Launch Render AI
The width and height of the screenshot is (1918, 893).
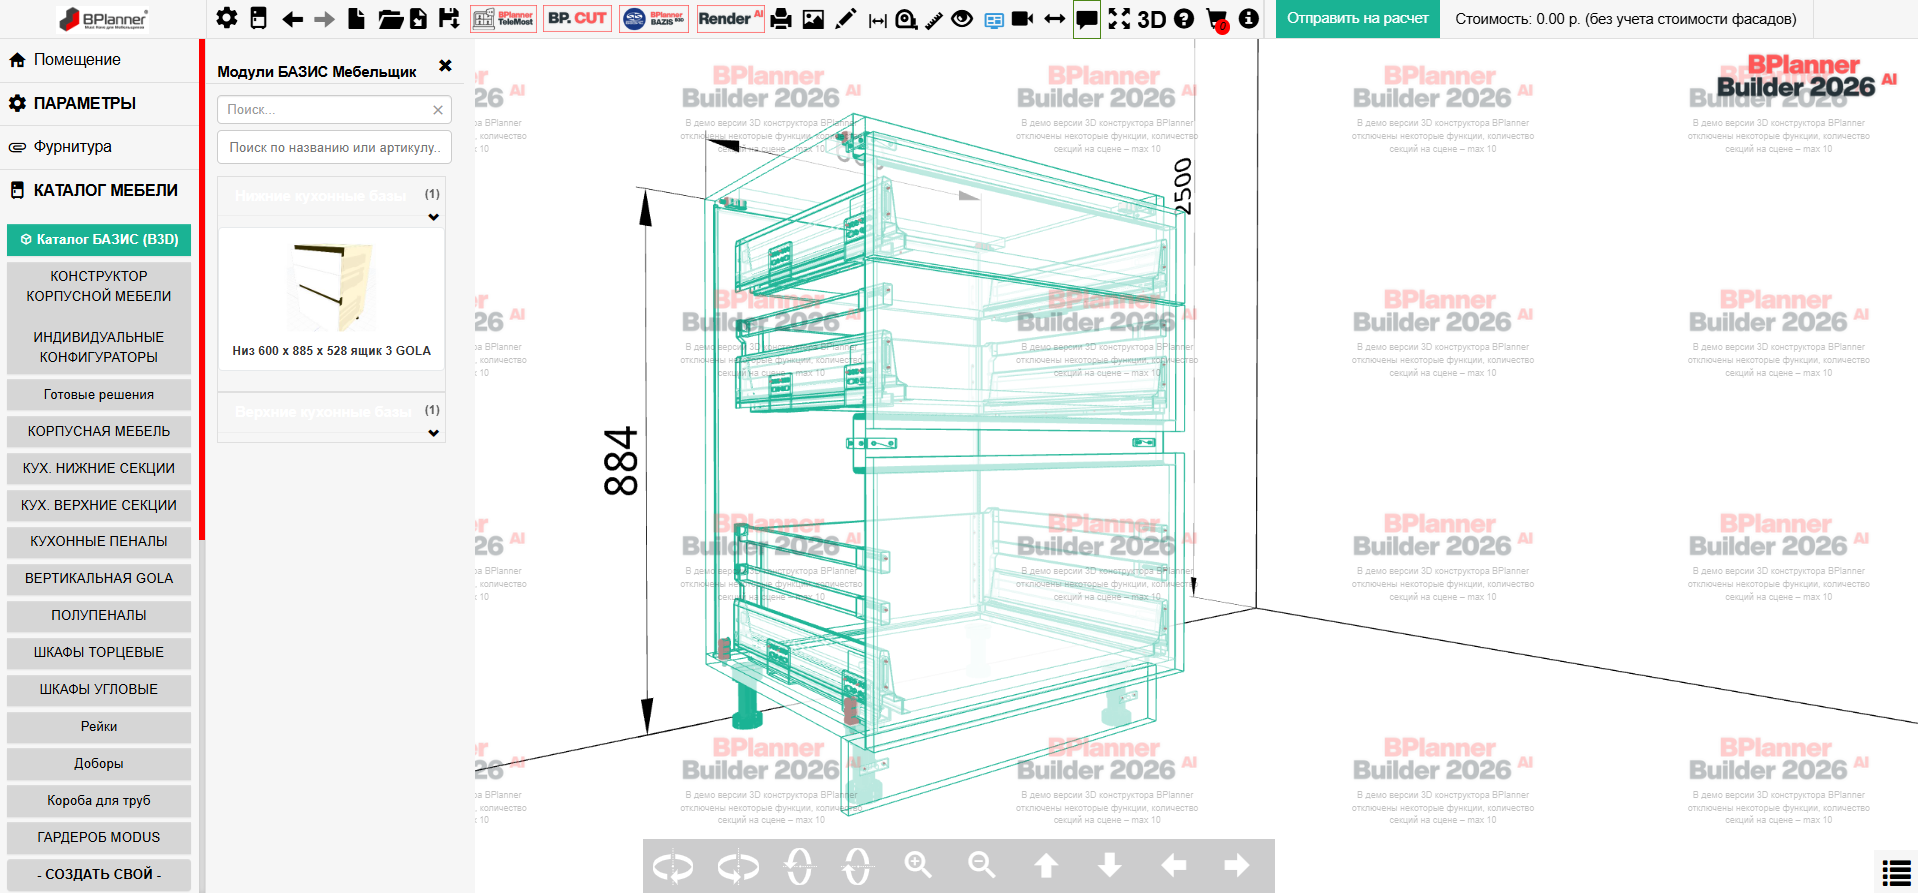pyautogui.click(x=730, y=18)
